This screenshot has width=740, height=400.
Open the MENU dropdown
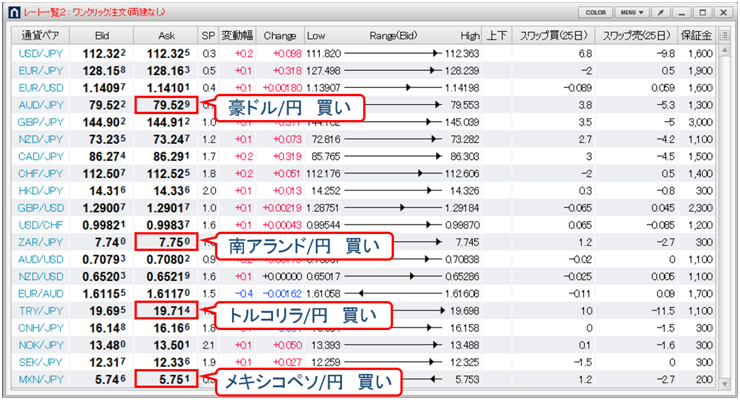click(632, 13)
